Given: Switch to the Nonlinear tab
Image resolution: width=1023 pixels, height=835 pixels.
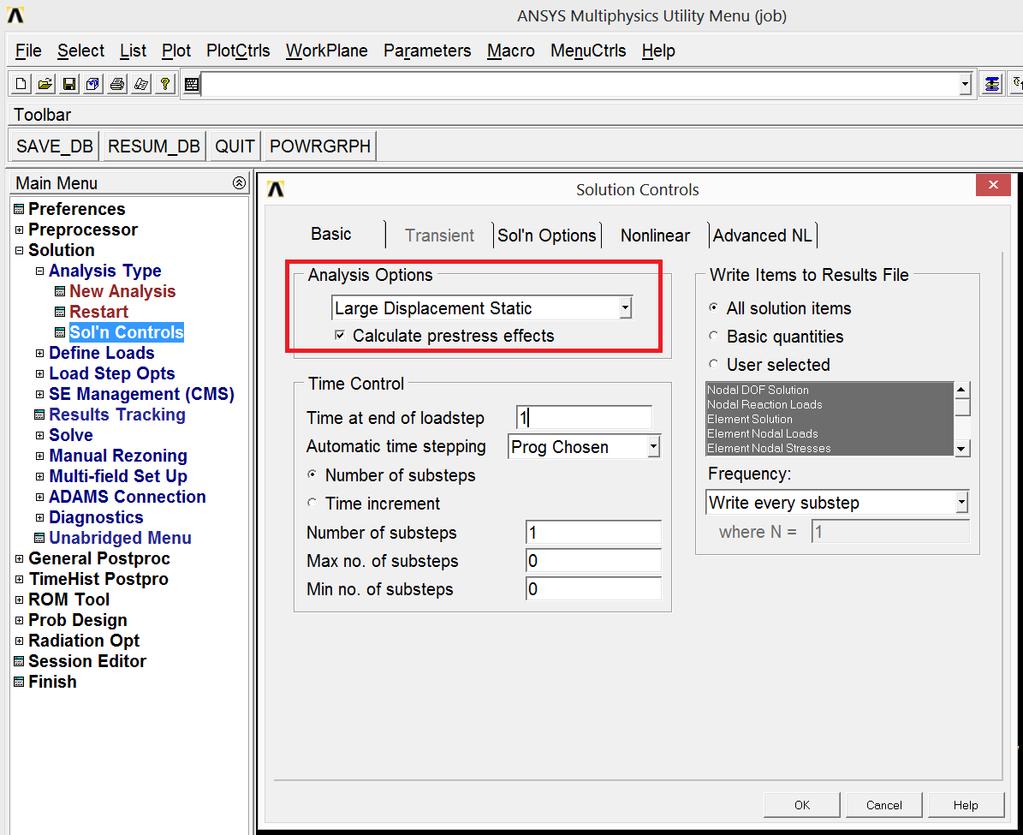Looking at the screenshot, I should [655, 235].
